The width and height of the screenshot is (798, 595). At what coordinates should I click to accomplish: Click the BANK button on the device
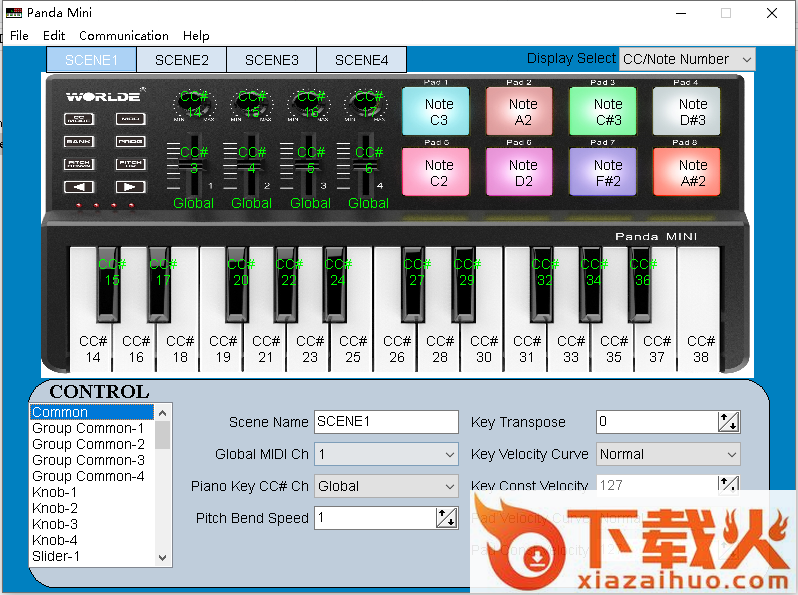79,141
